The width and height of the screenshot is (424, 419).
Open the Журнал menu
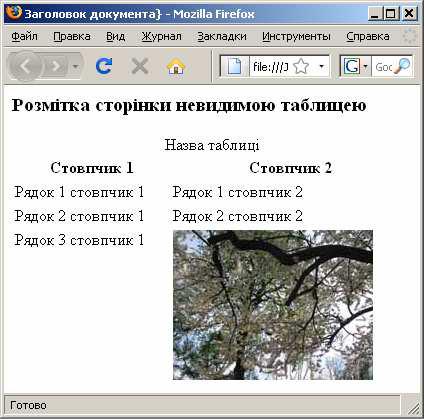coord(162,36)
